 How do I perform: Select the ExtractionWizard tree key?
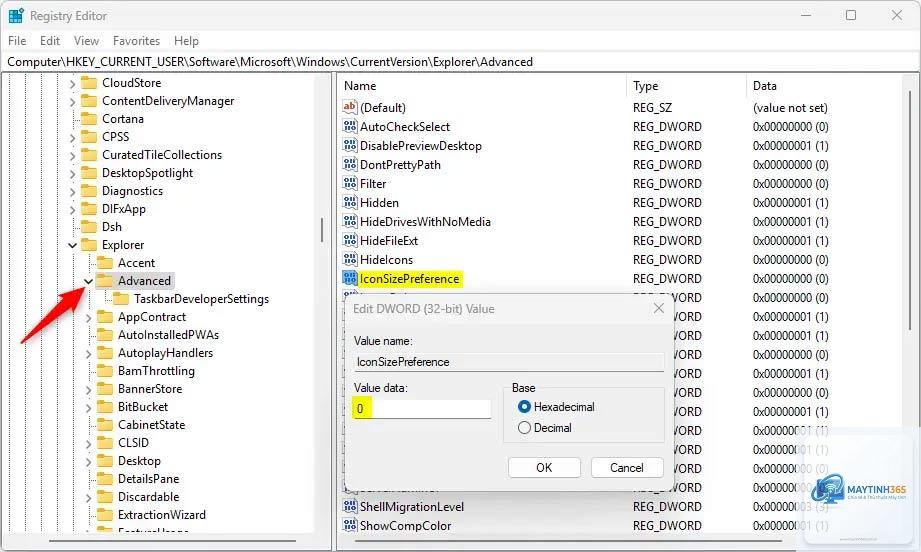162,515
